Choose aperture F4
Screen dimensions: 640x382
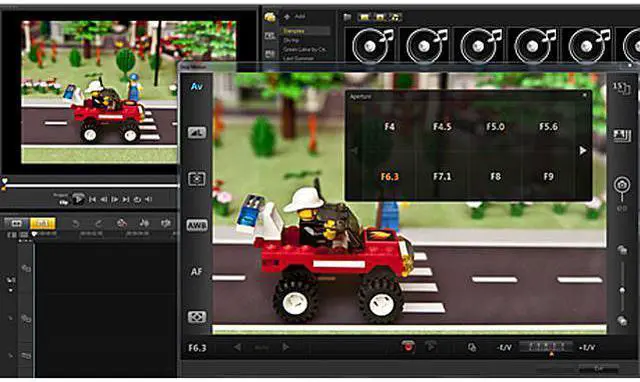[389, 127]
